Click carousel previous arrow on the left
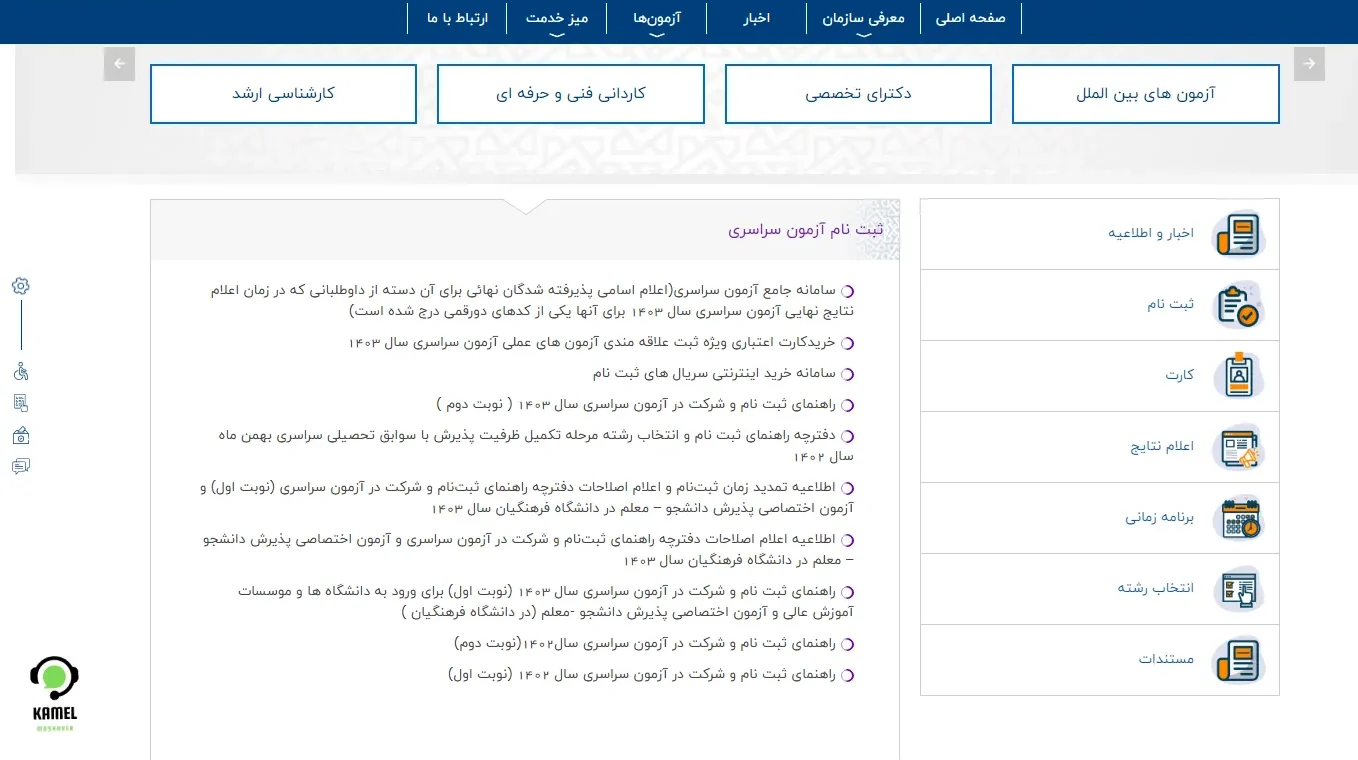The height and width of the screenshot is (760, 1358). coord(119,64)
